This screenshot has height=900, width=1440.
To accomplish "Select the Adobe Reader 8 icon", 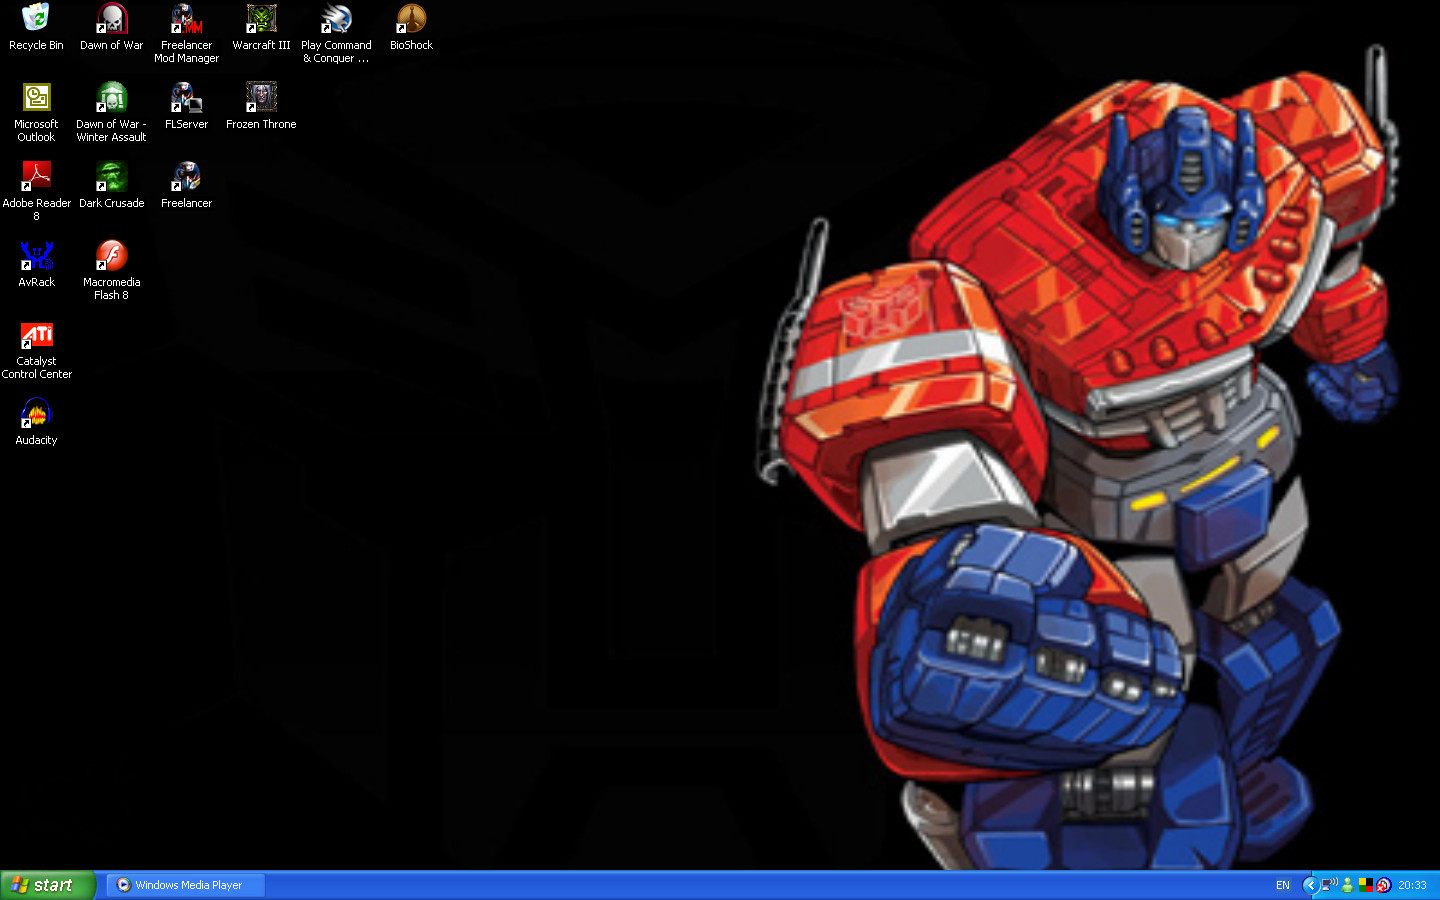I will 36,191.
